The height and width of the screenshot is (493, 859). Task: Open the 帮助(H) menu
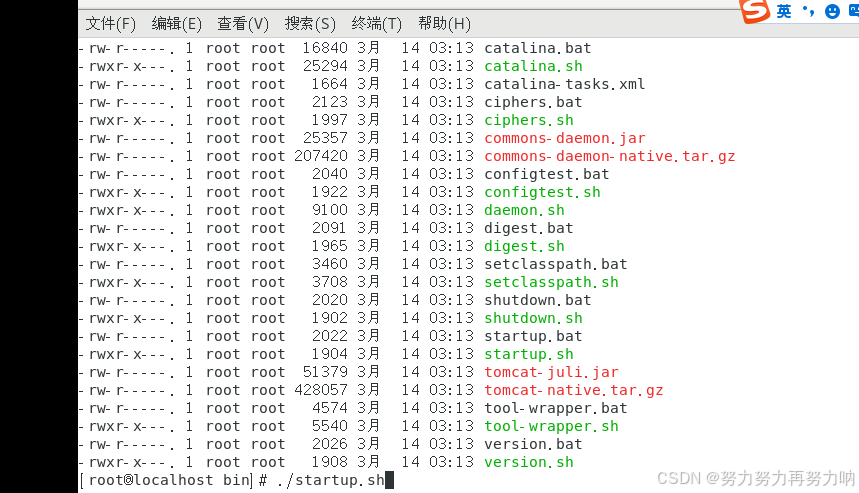(444, 24)
